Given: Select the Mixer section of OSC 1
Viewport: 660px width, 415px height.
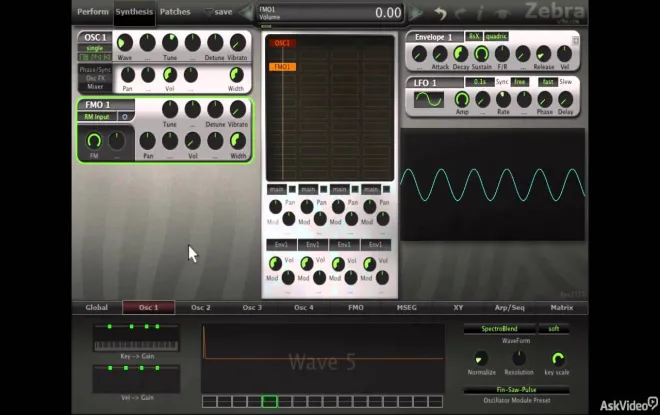Looking at the screenshot, I should [95, 86].
